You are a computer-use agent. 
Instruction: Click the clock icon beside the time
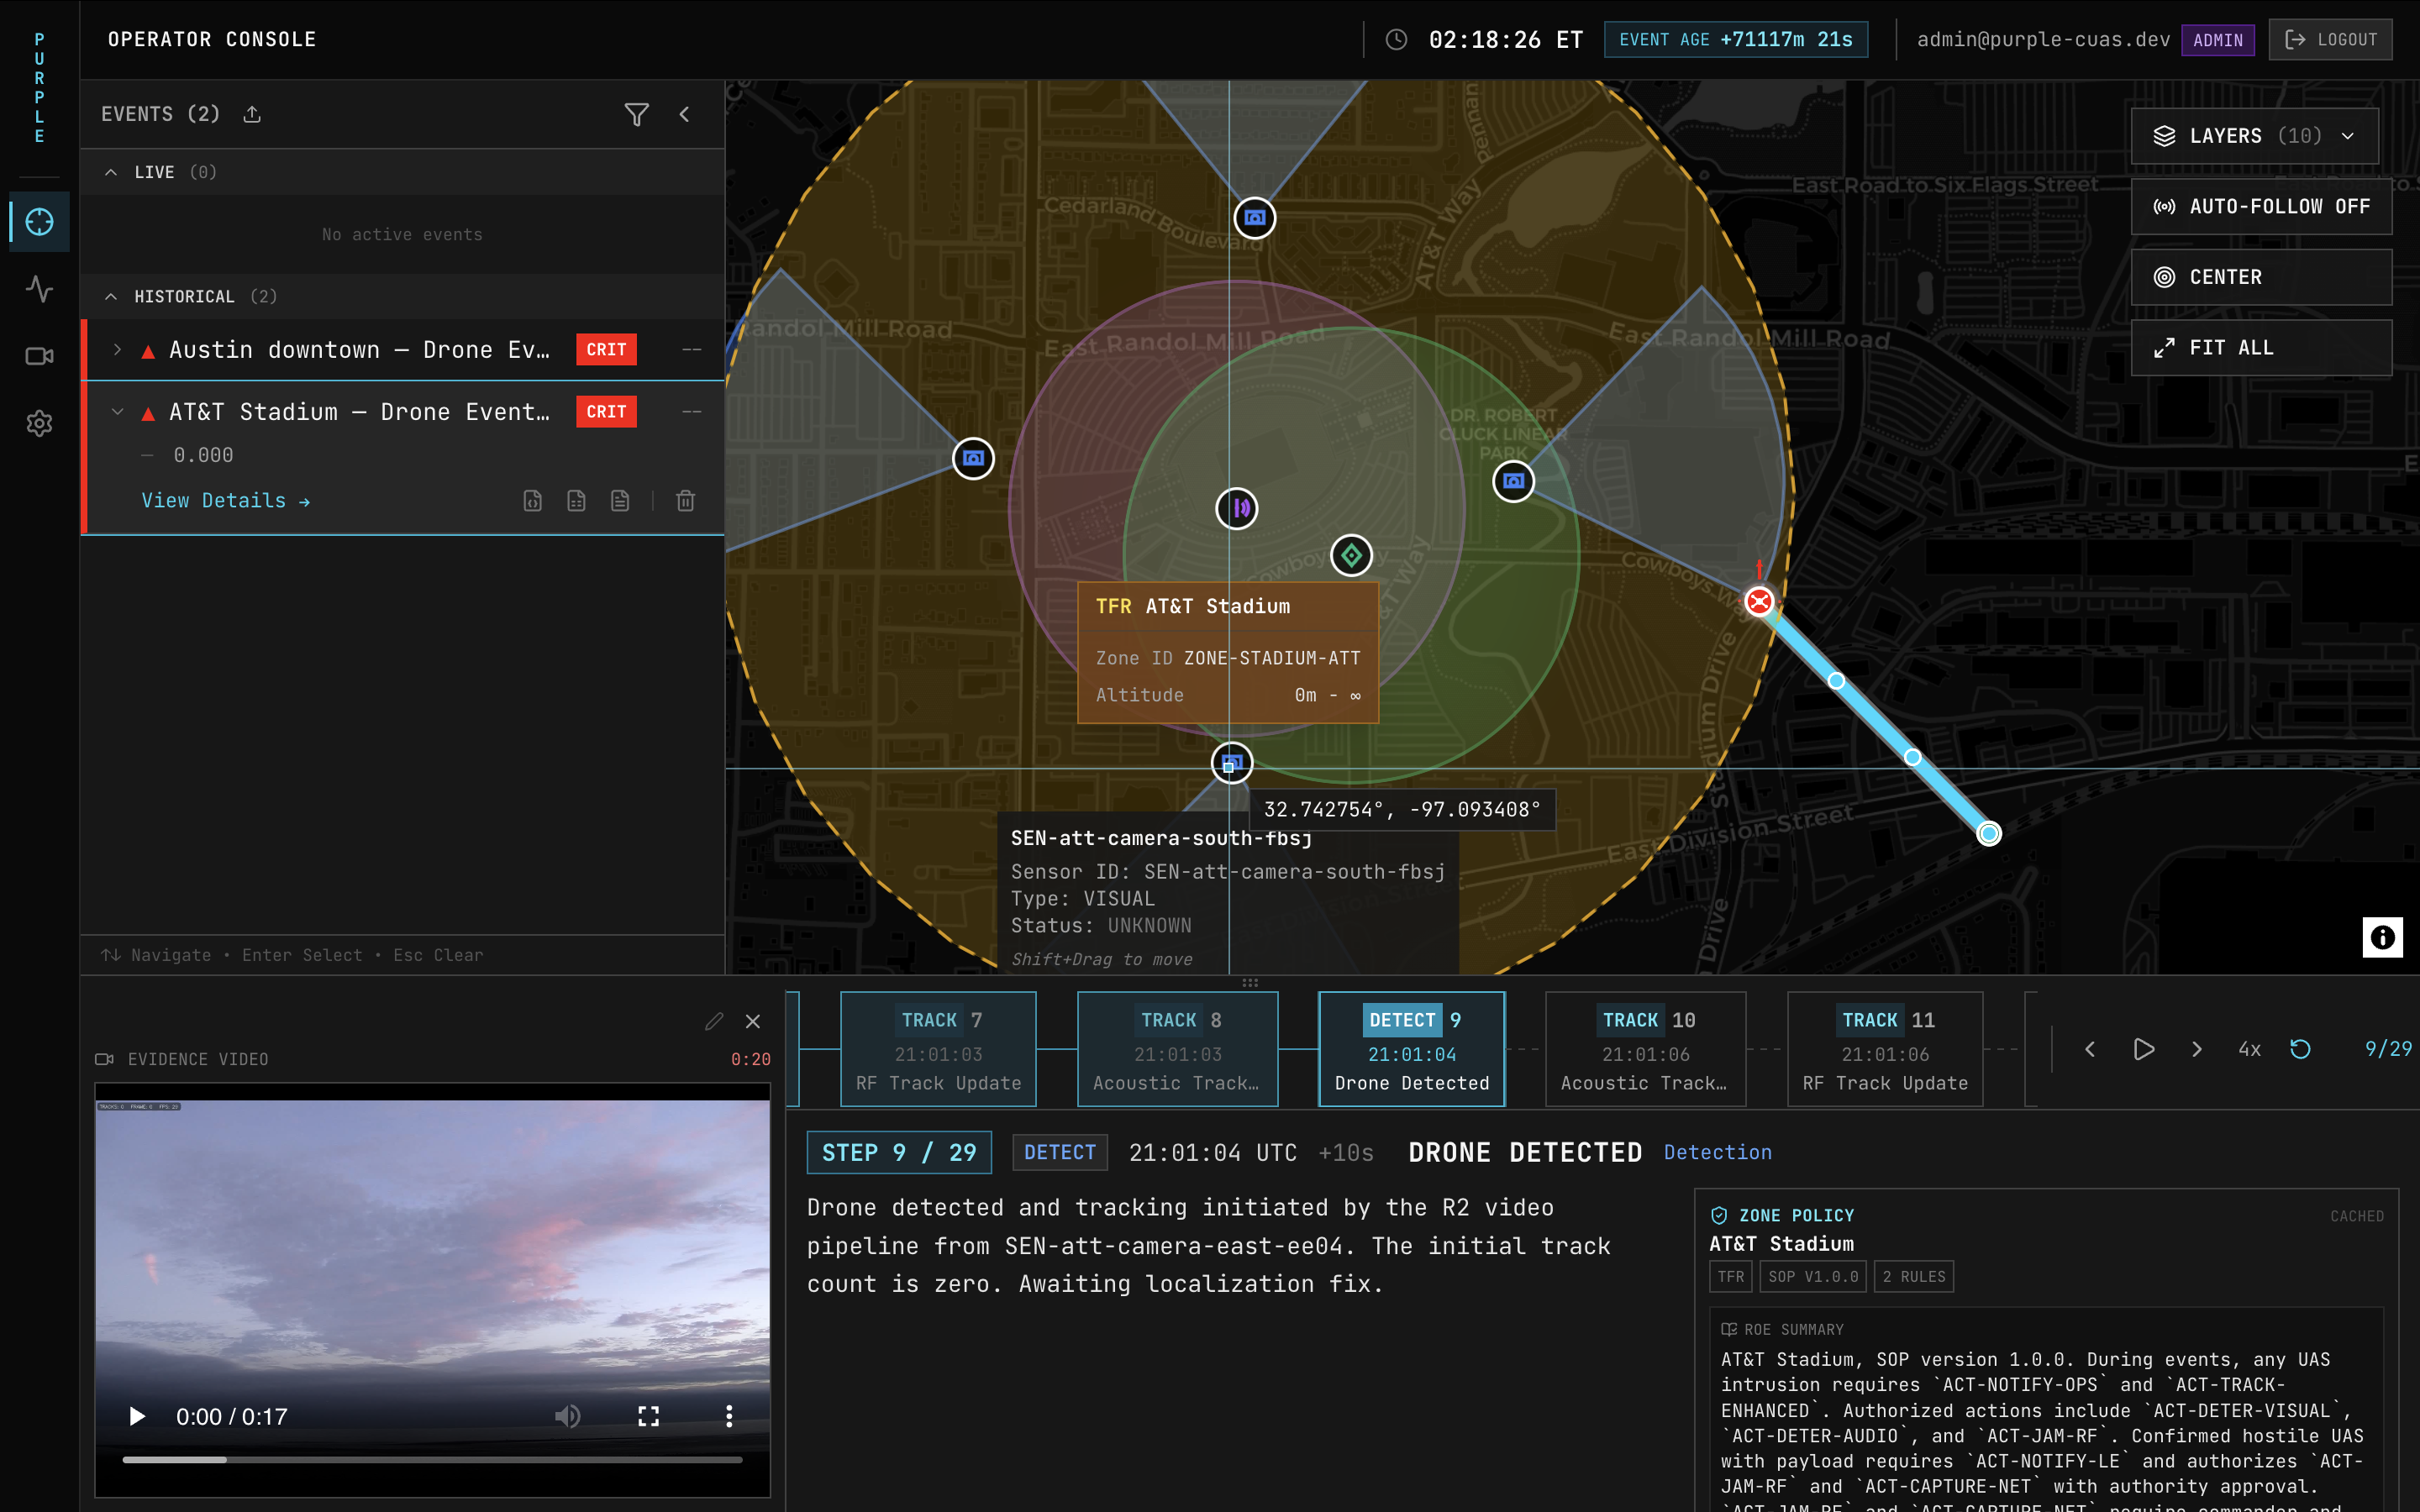(x=1396, y=39)
